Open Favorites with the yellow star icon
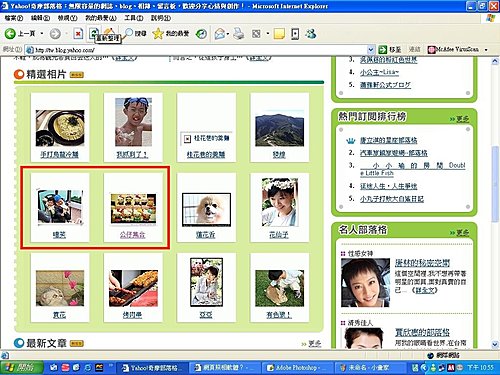Viewport: 500px width, 375px height. [x=171, y=33]
